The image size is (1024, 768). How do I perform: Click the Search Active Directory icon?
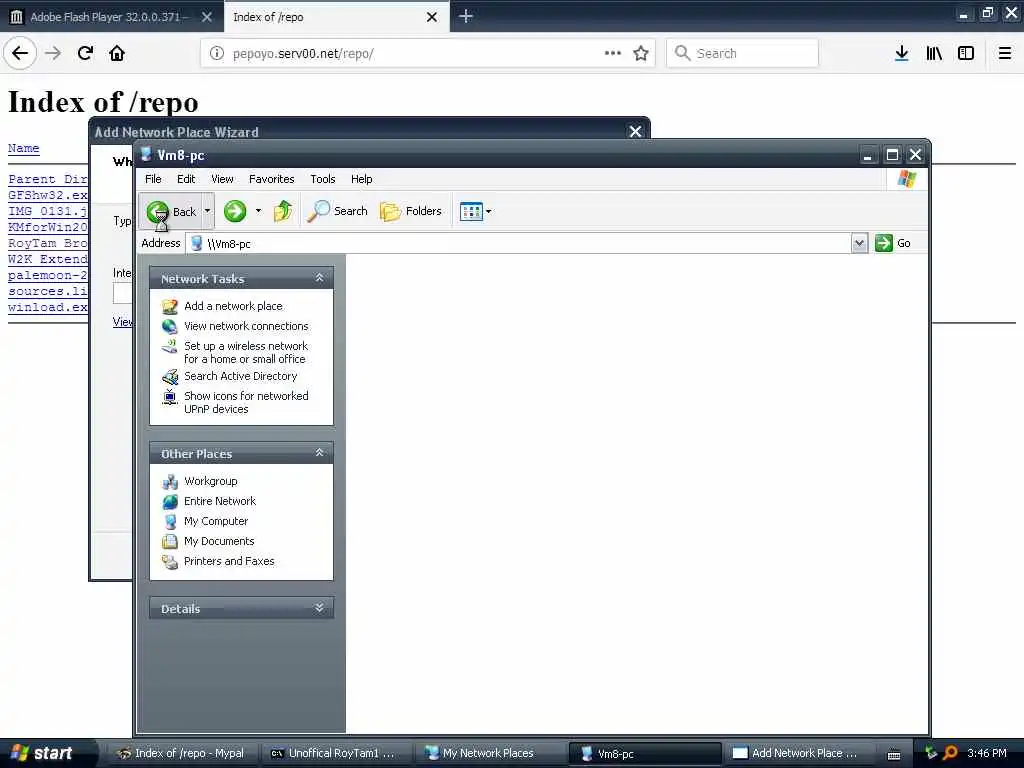[170, 377]
